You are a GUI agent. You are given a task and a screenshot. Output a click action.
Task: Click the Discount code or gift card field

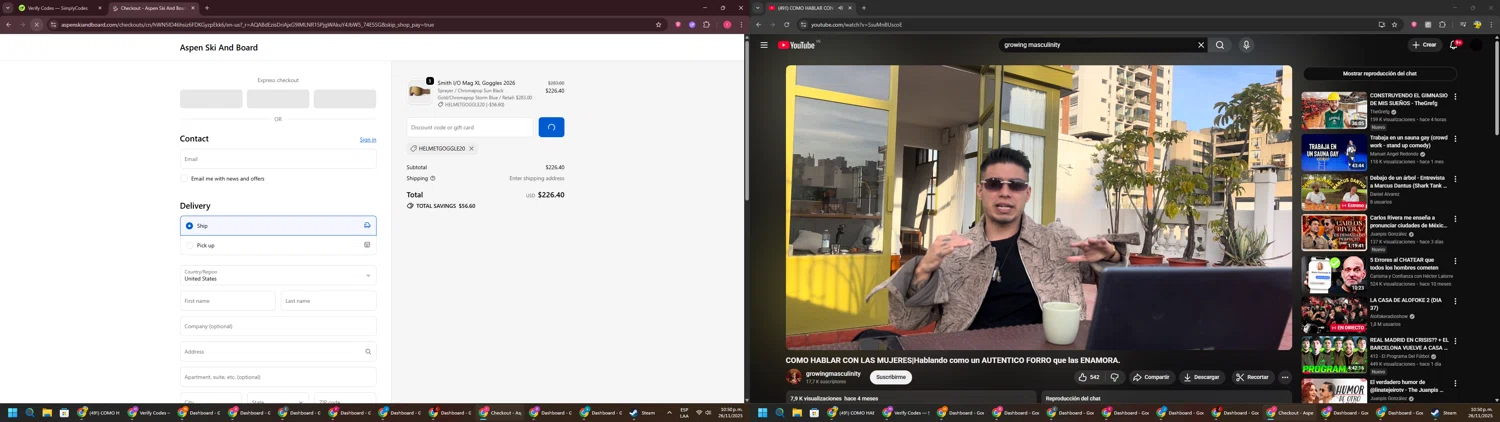click(470, 127)
